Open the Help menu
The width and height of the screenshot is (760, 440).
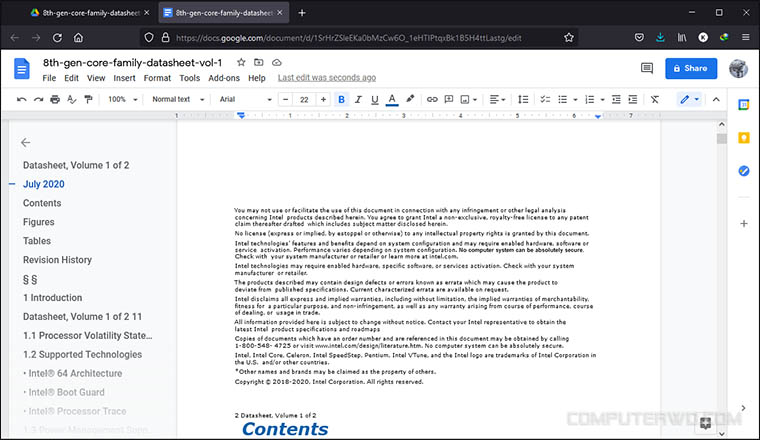tap(257, 78)
